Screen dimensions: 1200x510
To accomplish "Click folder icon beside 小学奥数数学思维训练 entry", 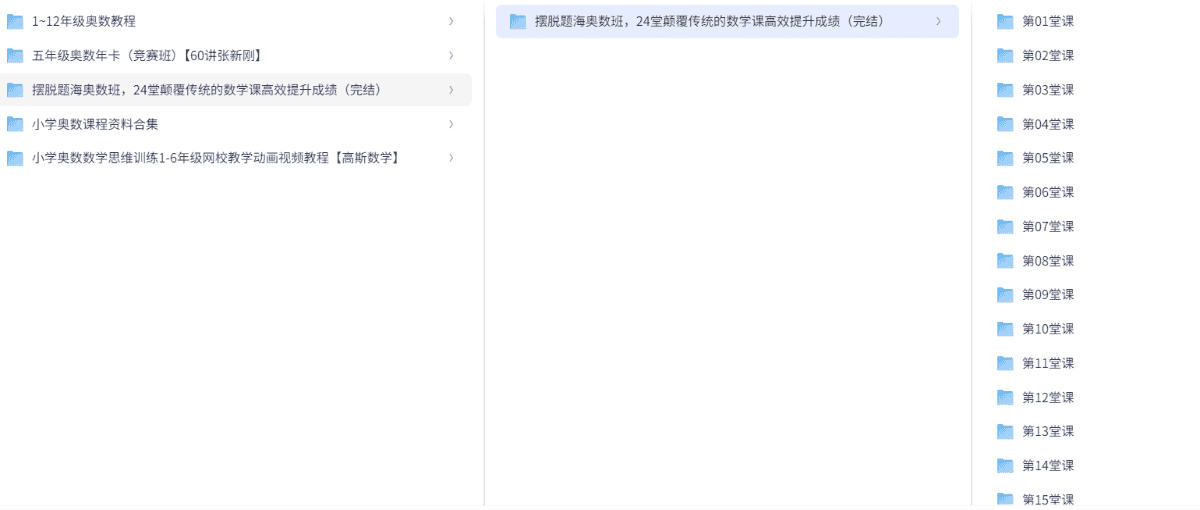I will tap(15, 158).
